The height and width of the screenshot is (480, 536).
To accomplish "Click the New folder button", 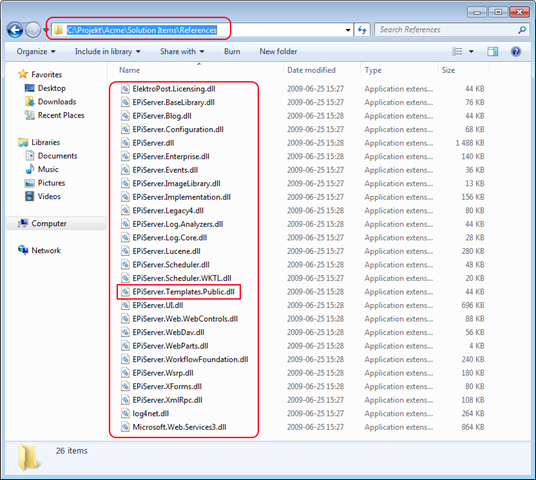I will [x=278, y=52].
